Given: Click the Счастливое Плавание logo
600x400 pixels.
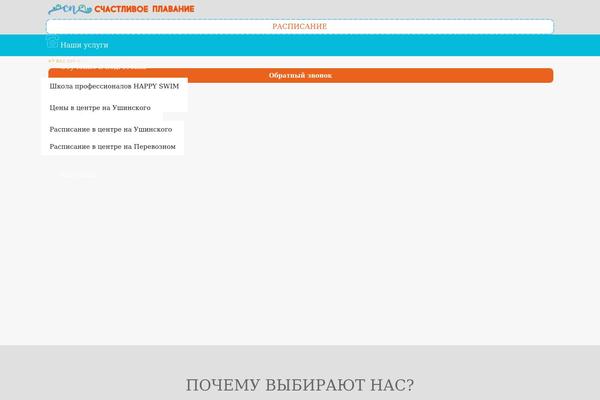Looking at the screenshot, I should (x=121, y=9).
